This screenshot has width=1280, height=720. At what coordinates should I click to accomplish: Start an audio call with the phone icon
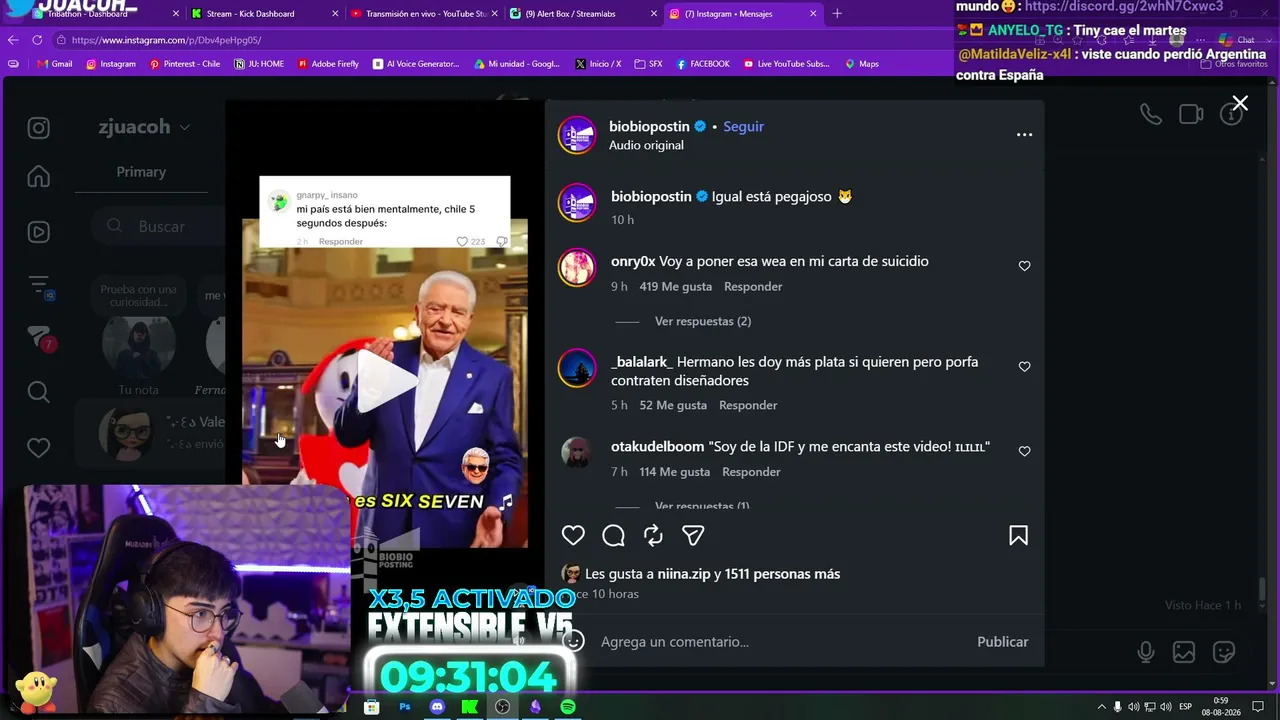click(x=1151, y=114)
